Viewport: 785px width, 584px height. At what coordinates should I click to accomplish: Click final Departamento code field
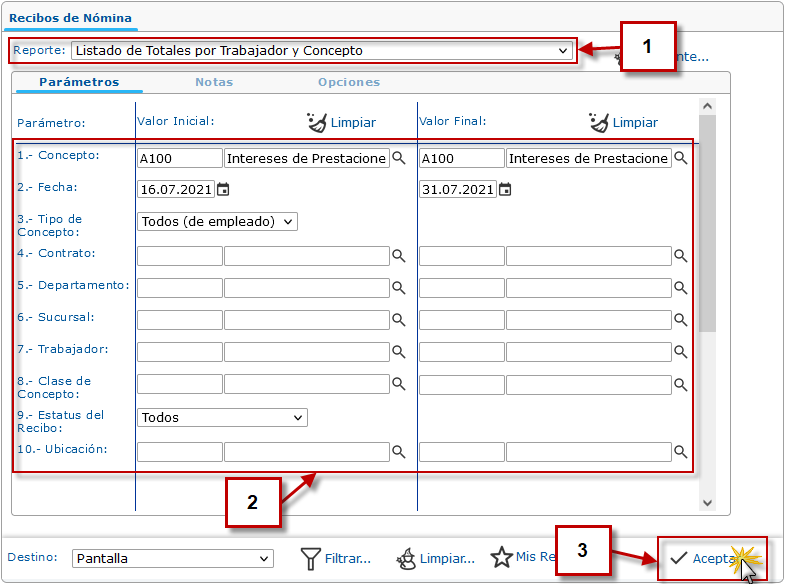click(462, 288)
